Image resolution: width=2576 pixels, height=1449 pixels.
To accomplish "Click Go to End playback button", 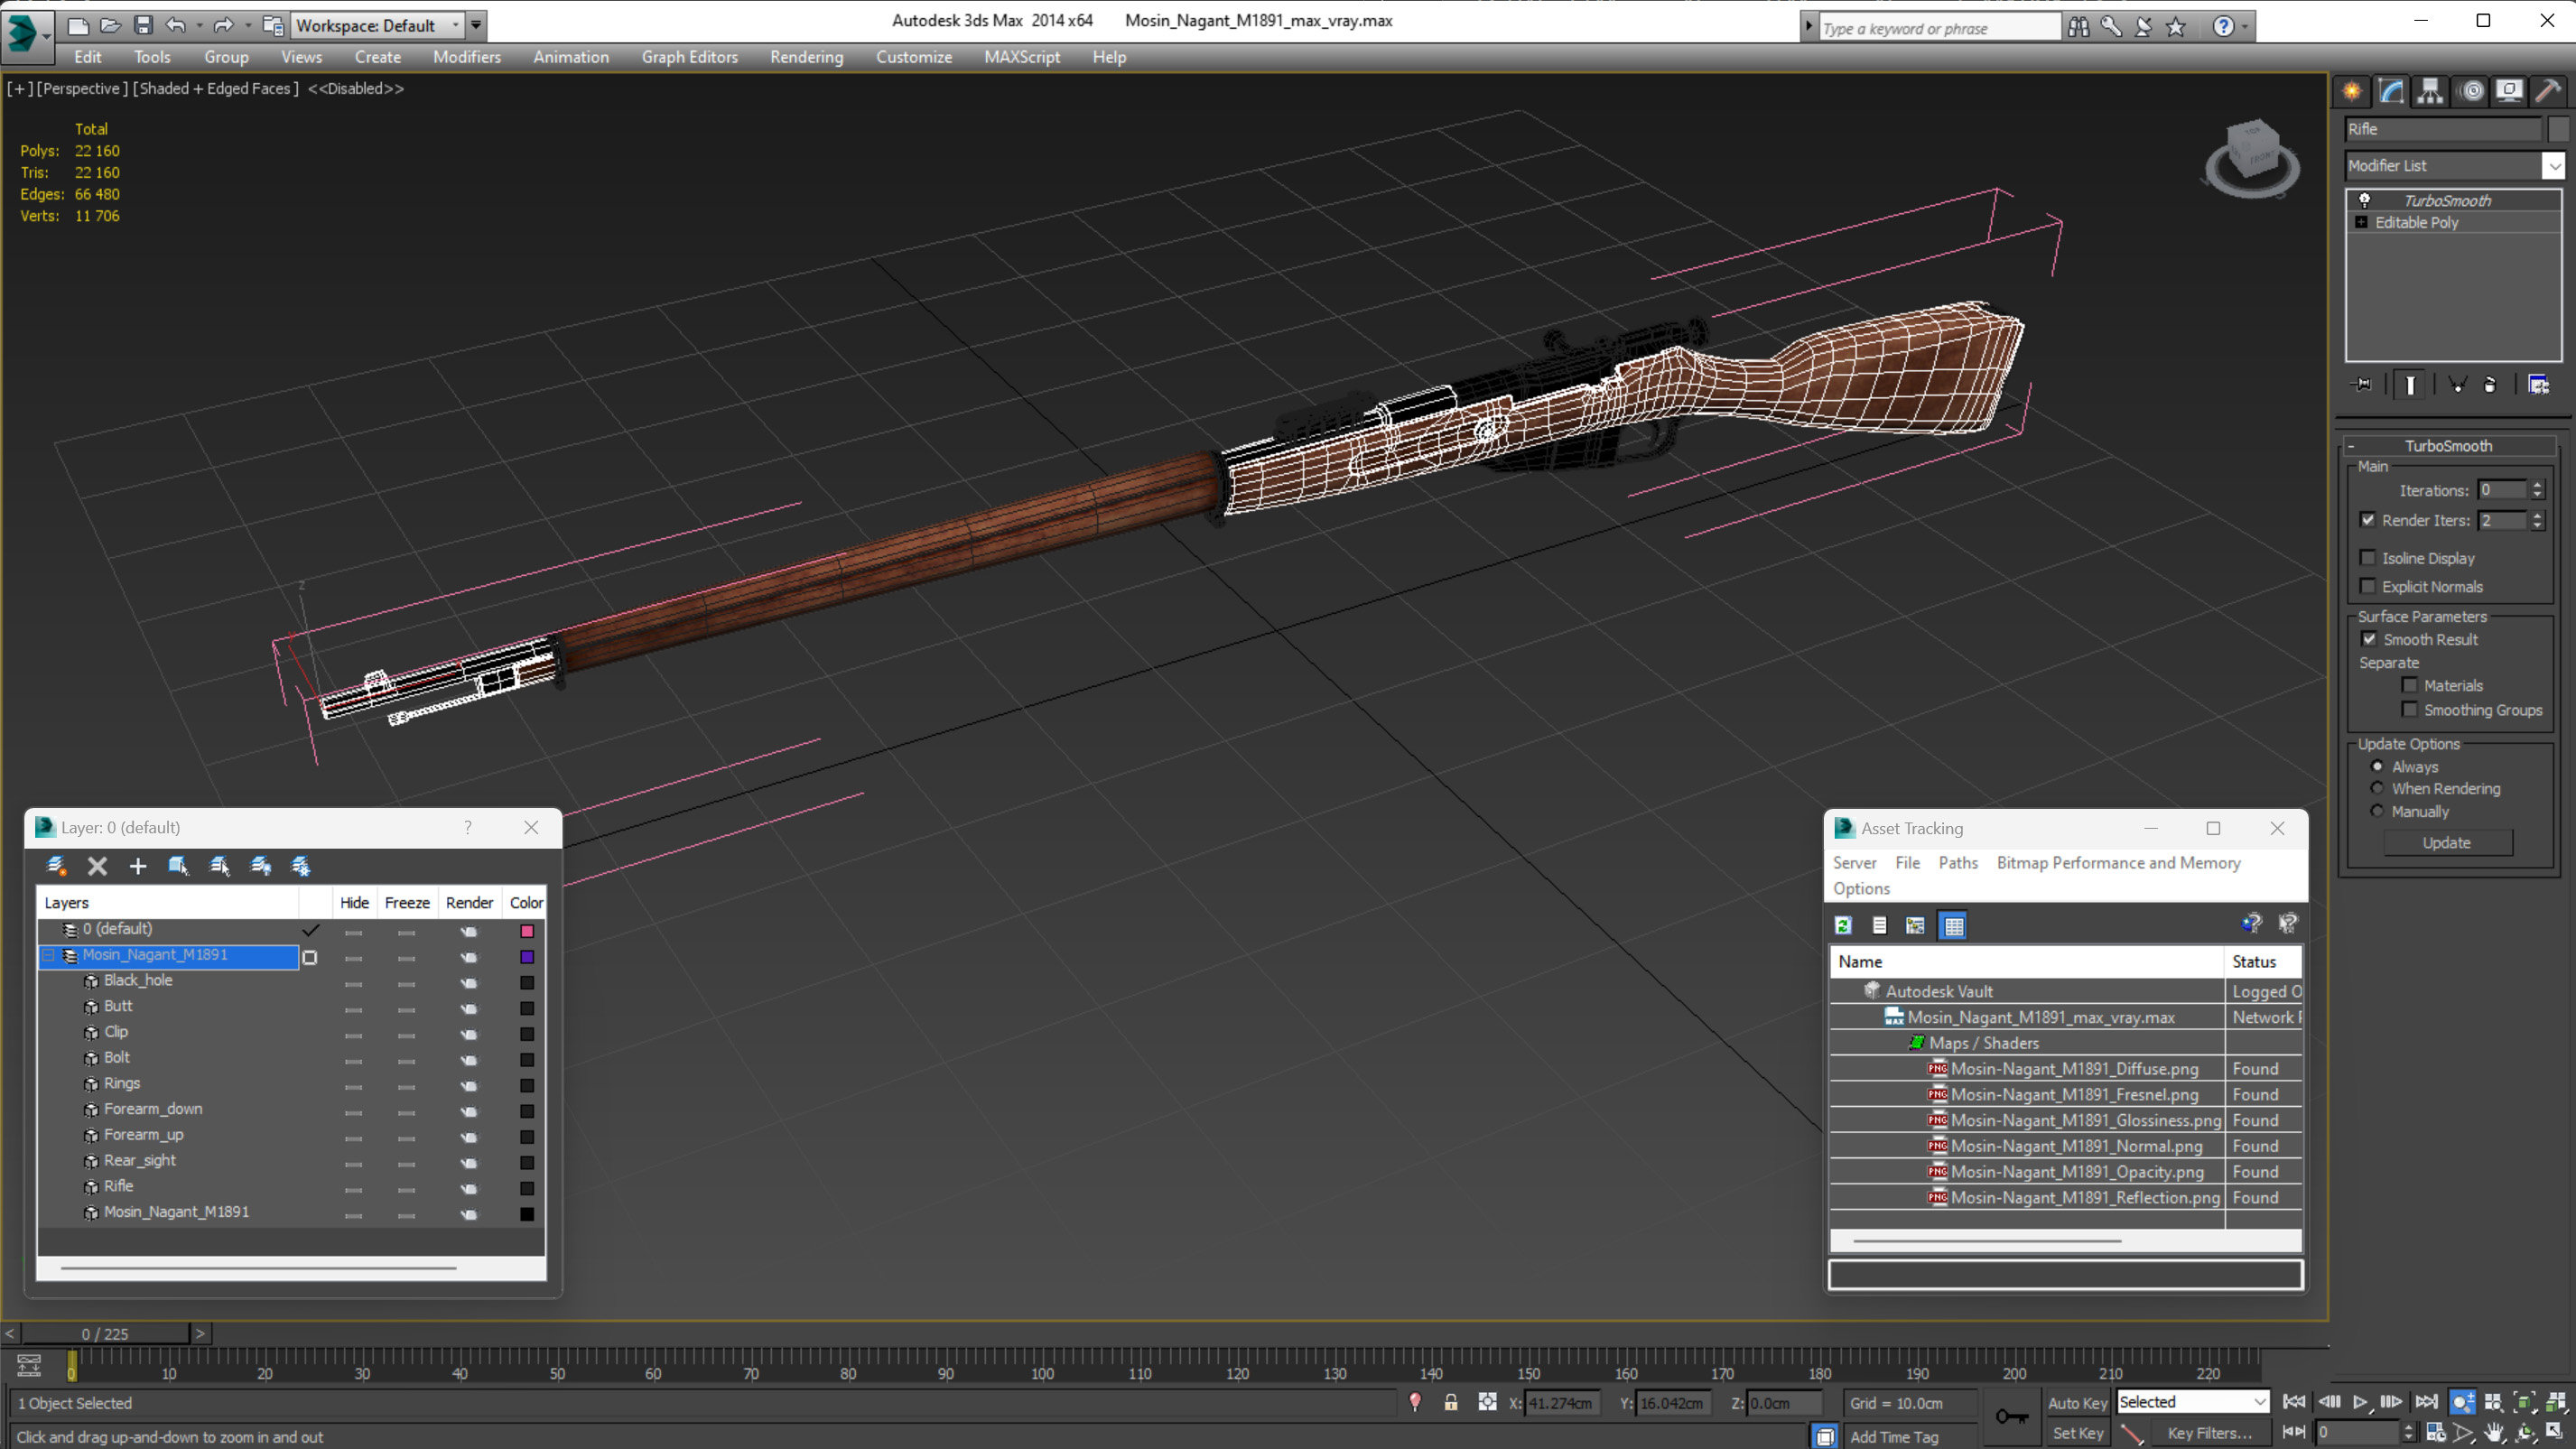I will [2426, 1402].
